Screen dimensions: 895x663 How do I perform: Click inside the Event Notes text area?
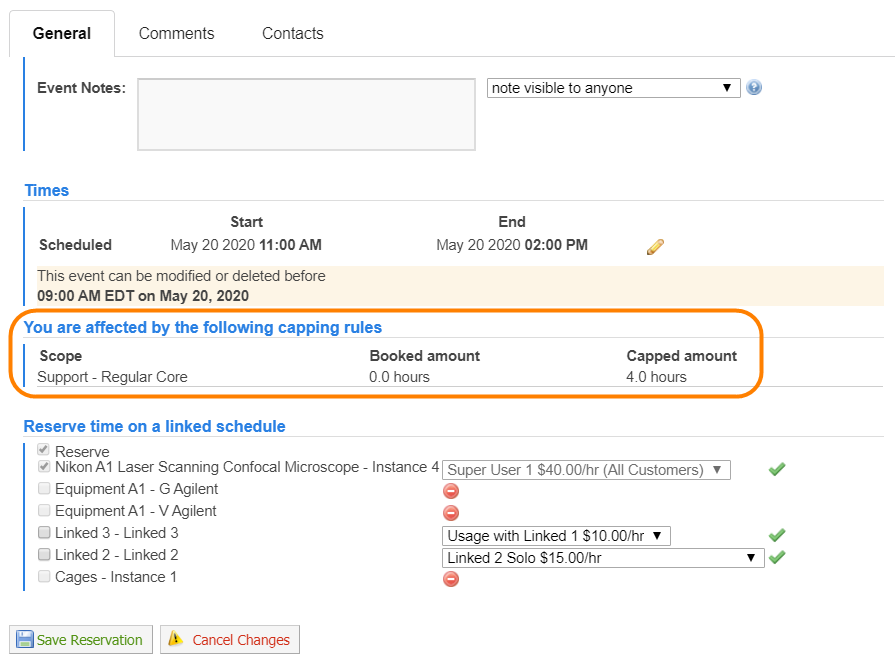coord(306,114)
